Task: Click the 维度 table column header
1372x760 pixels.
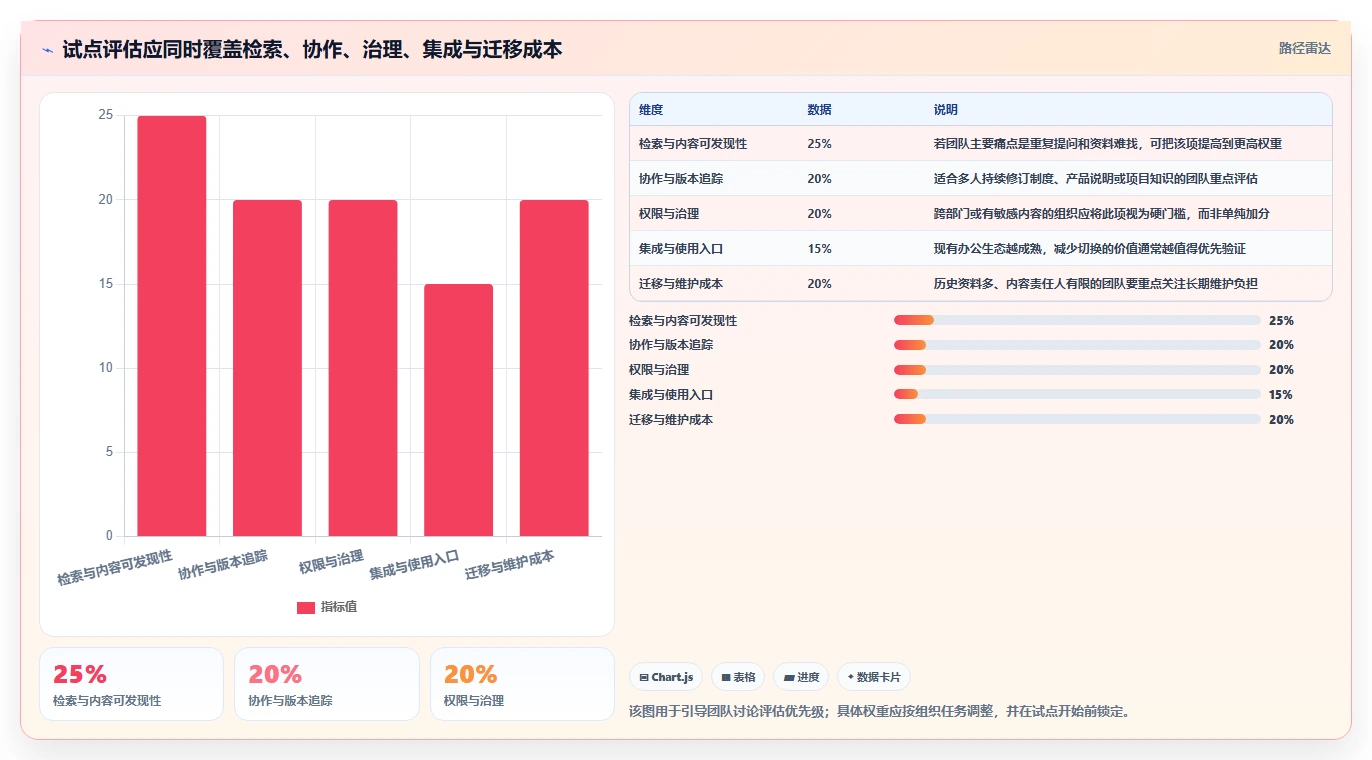Action: (651, 110)
